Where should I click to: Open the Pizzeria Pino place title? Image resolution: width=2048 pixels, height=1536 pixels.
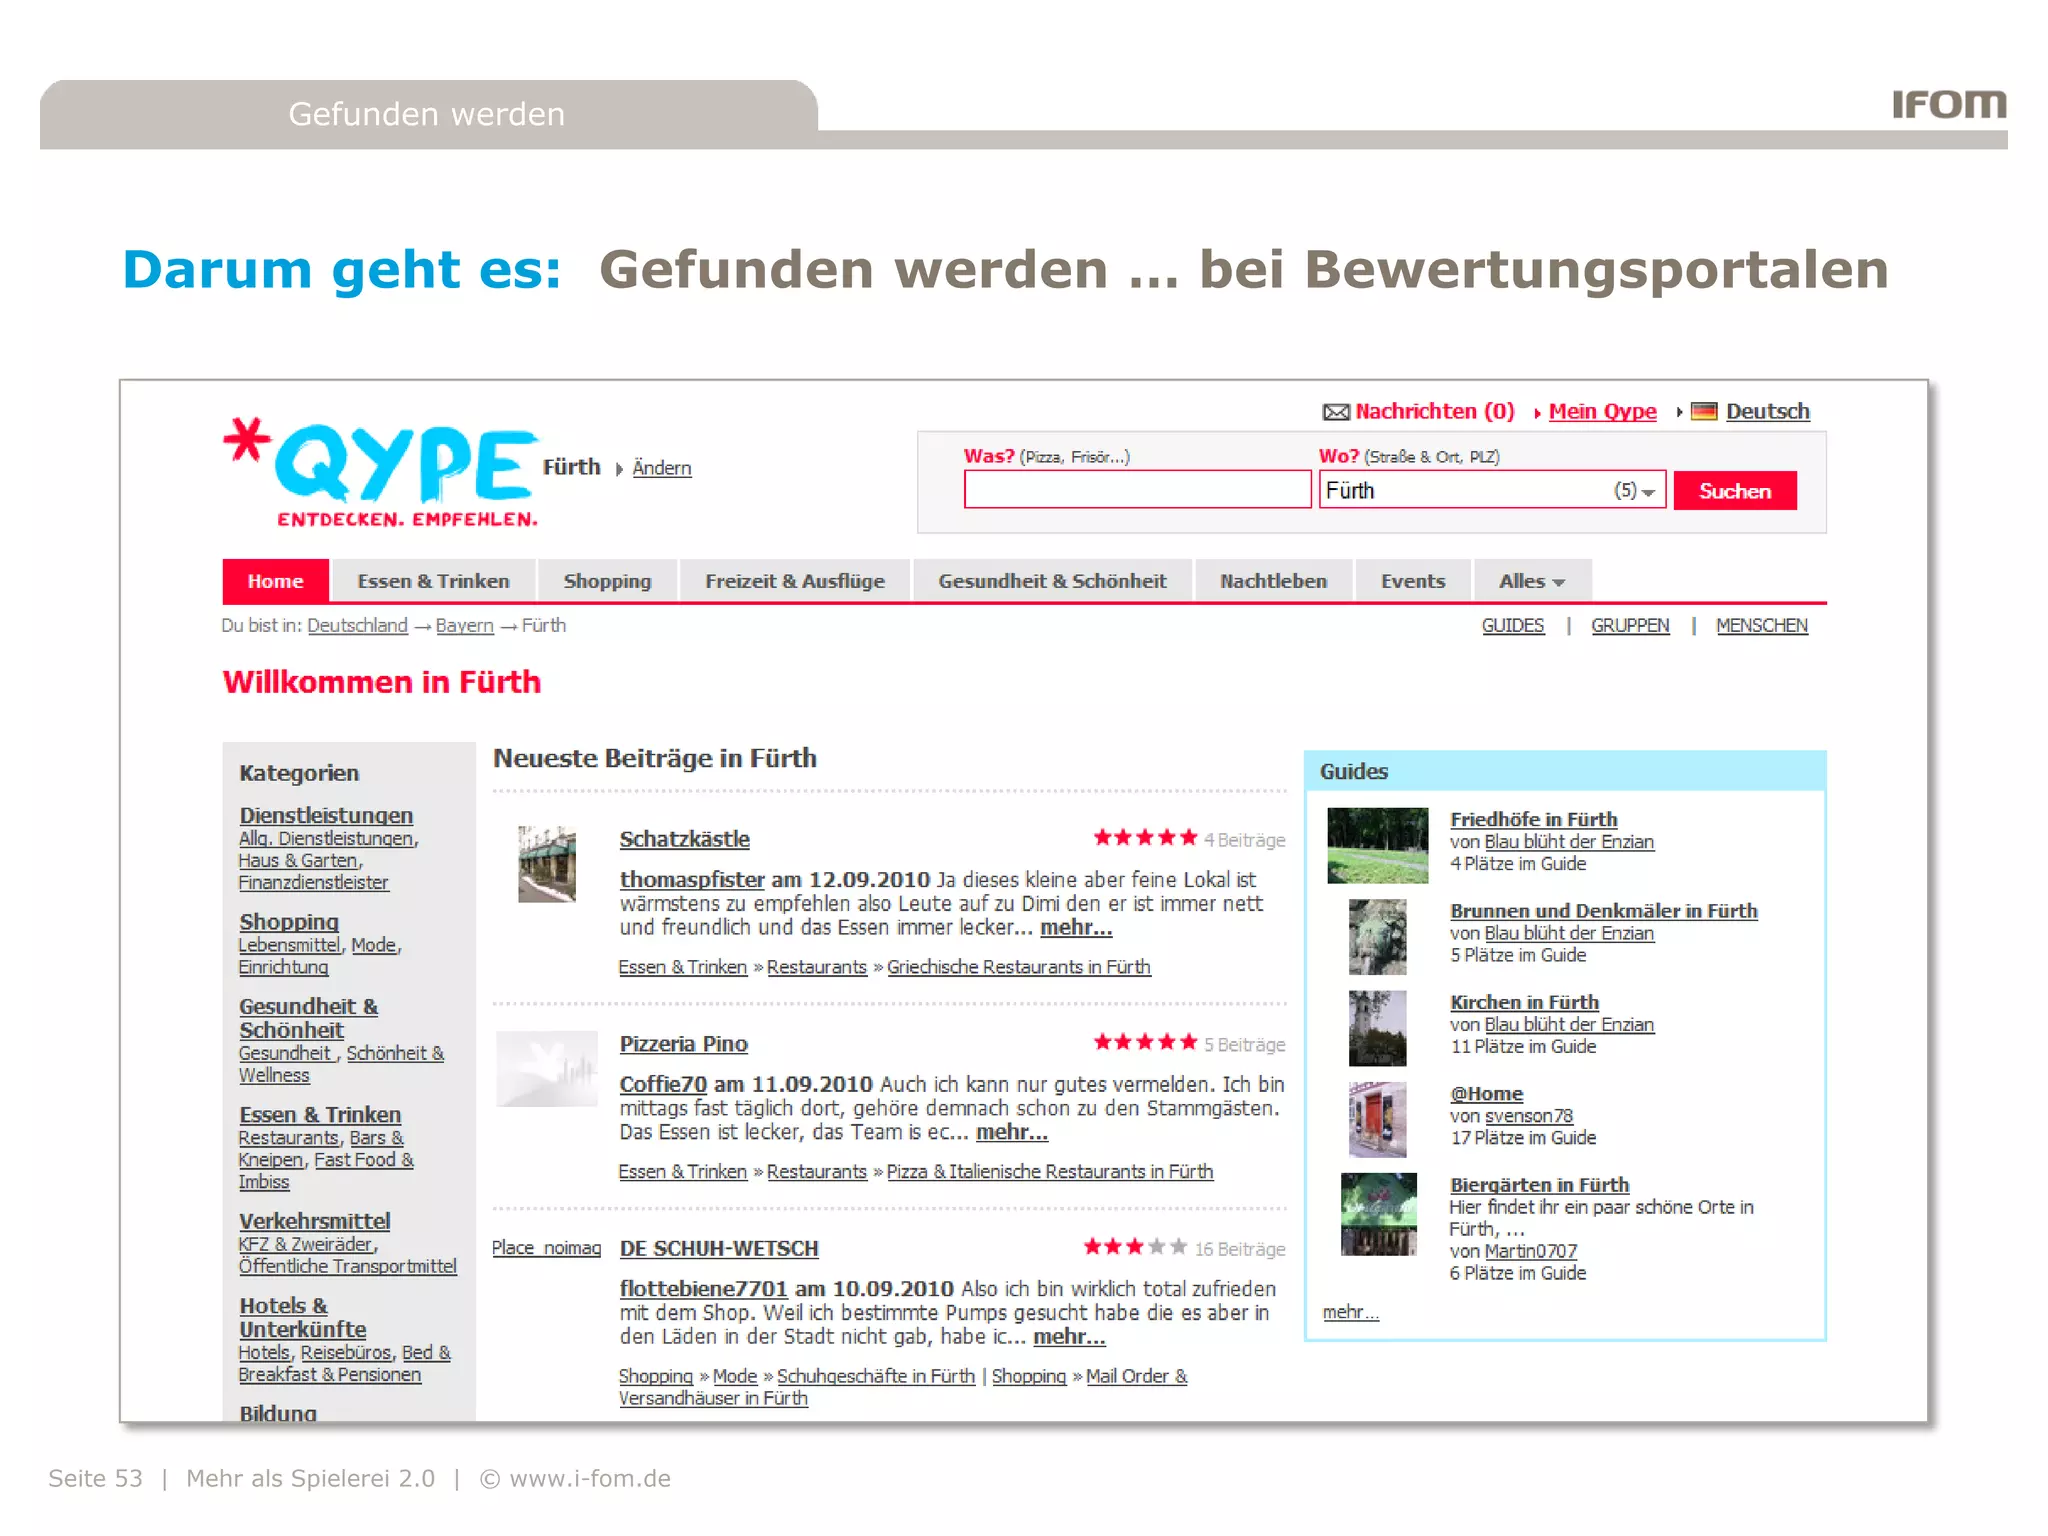coord(684,1043)
